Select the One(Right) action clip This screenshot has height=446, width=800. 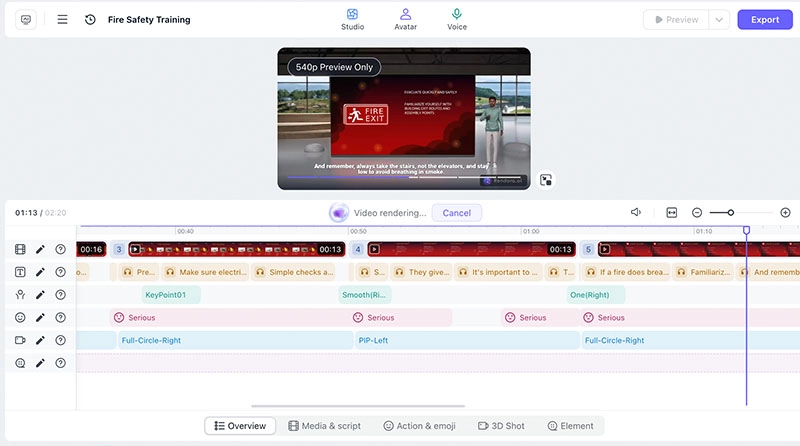pyautogui.click(x=595, y=294)
